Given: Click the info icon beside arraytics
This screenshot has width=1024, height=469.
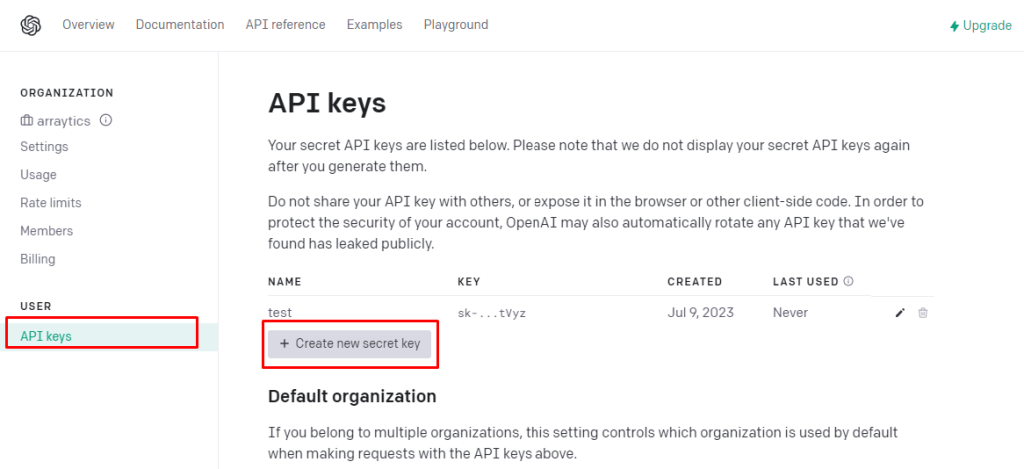Looking at the screenshot, I should [x=106, y=120].
